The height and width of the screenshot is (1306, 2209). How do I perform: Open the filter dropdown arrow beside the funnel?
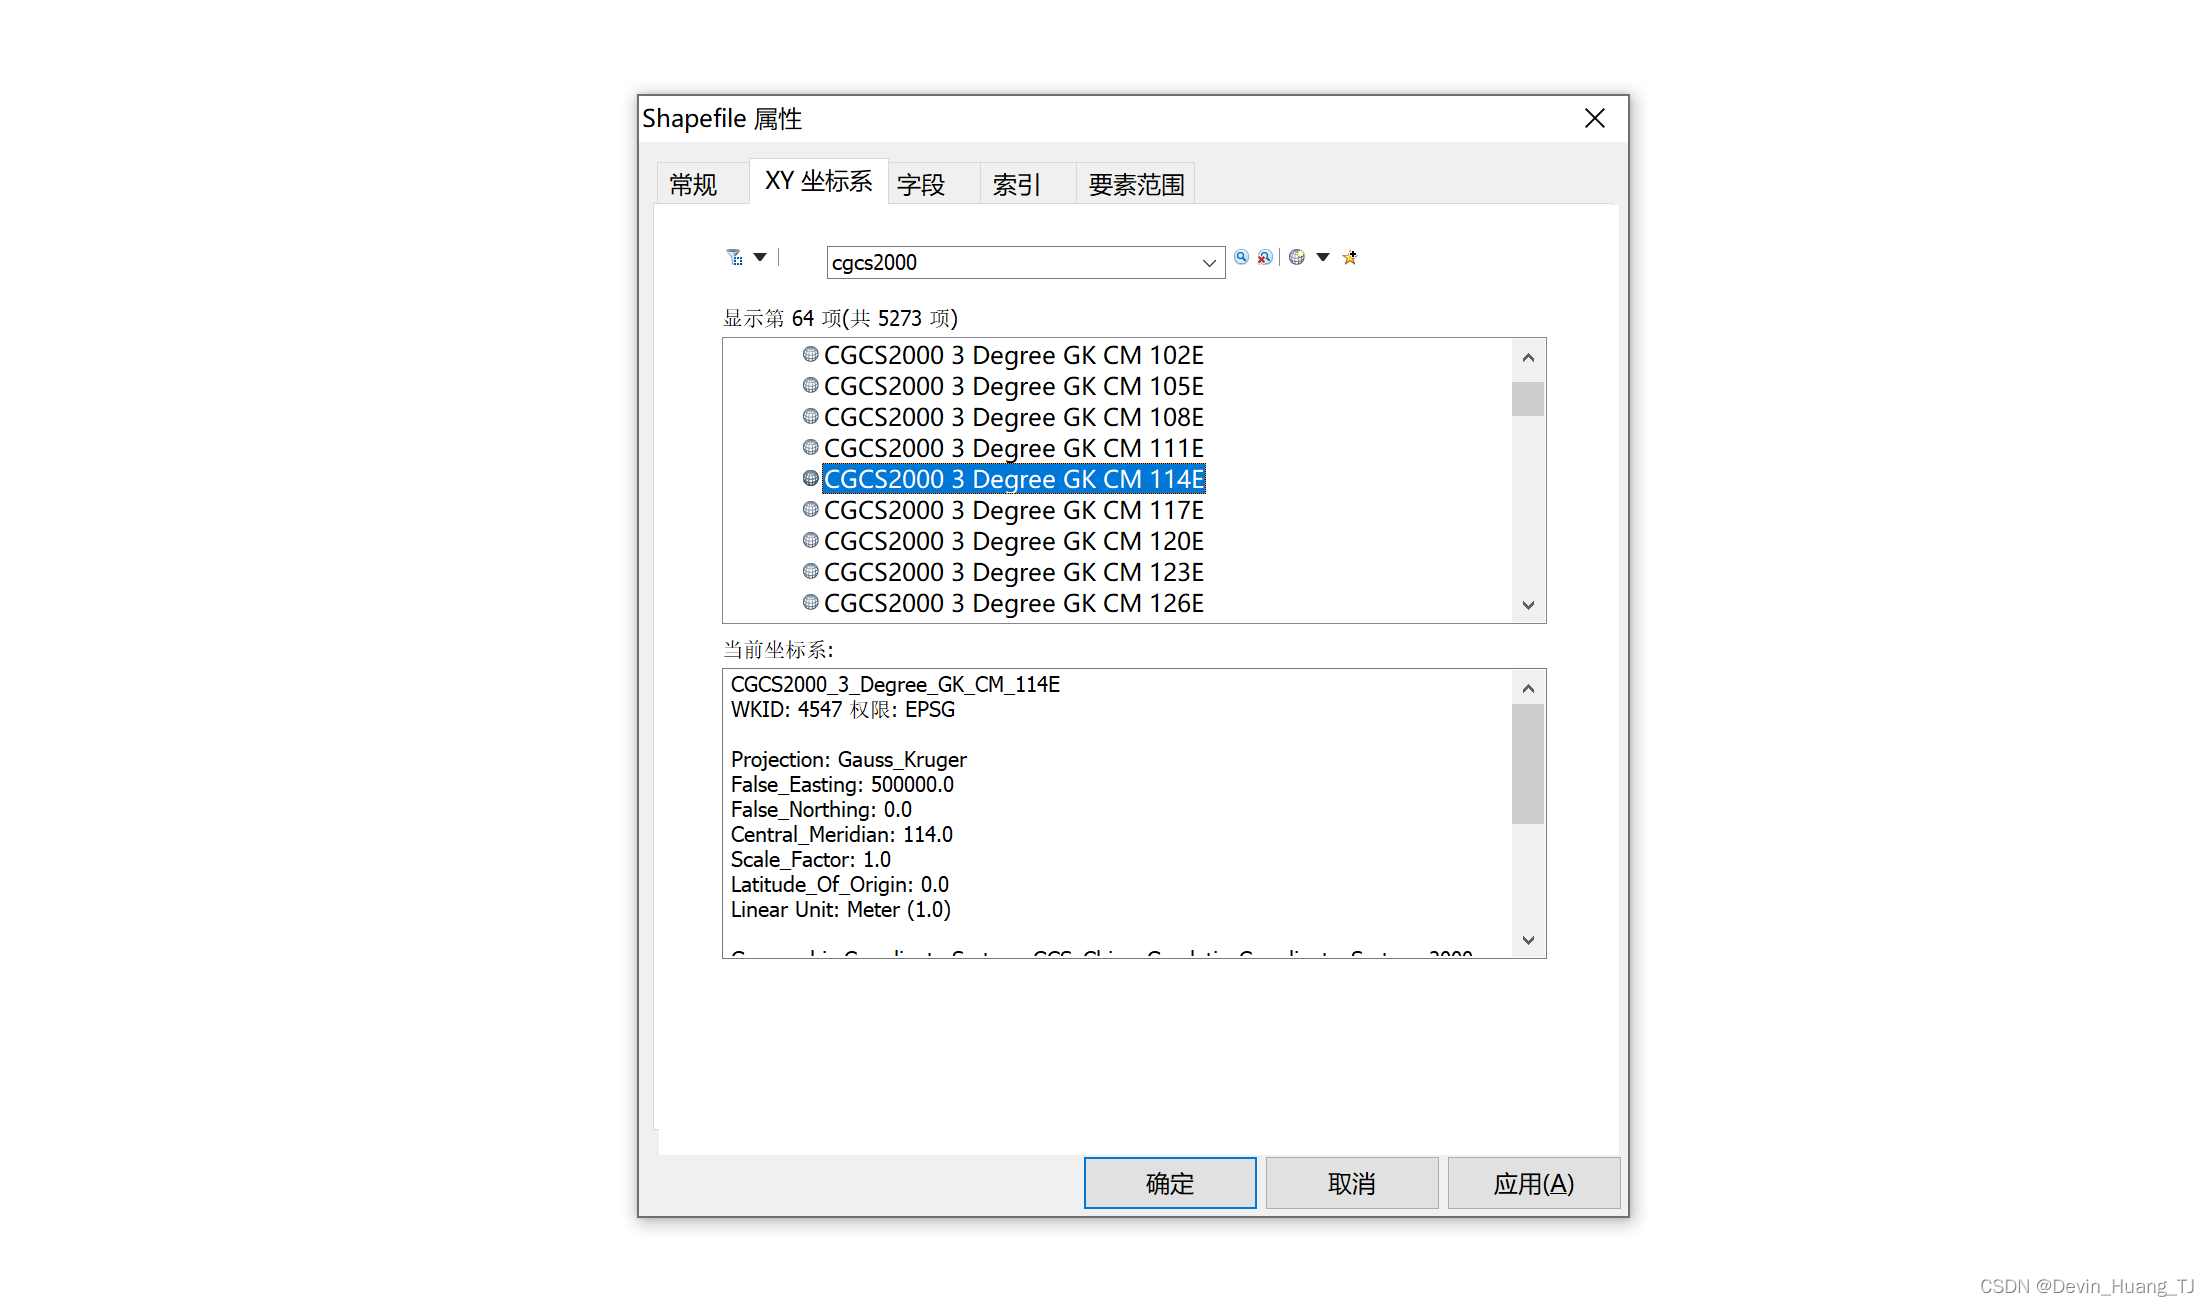pyautogui.click(x=760, y=257)
